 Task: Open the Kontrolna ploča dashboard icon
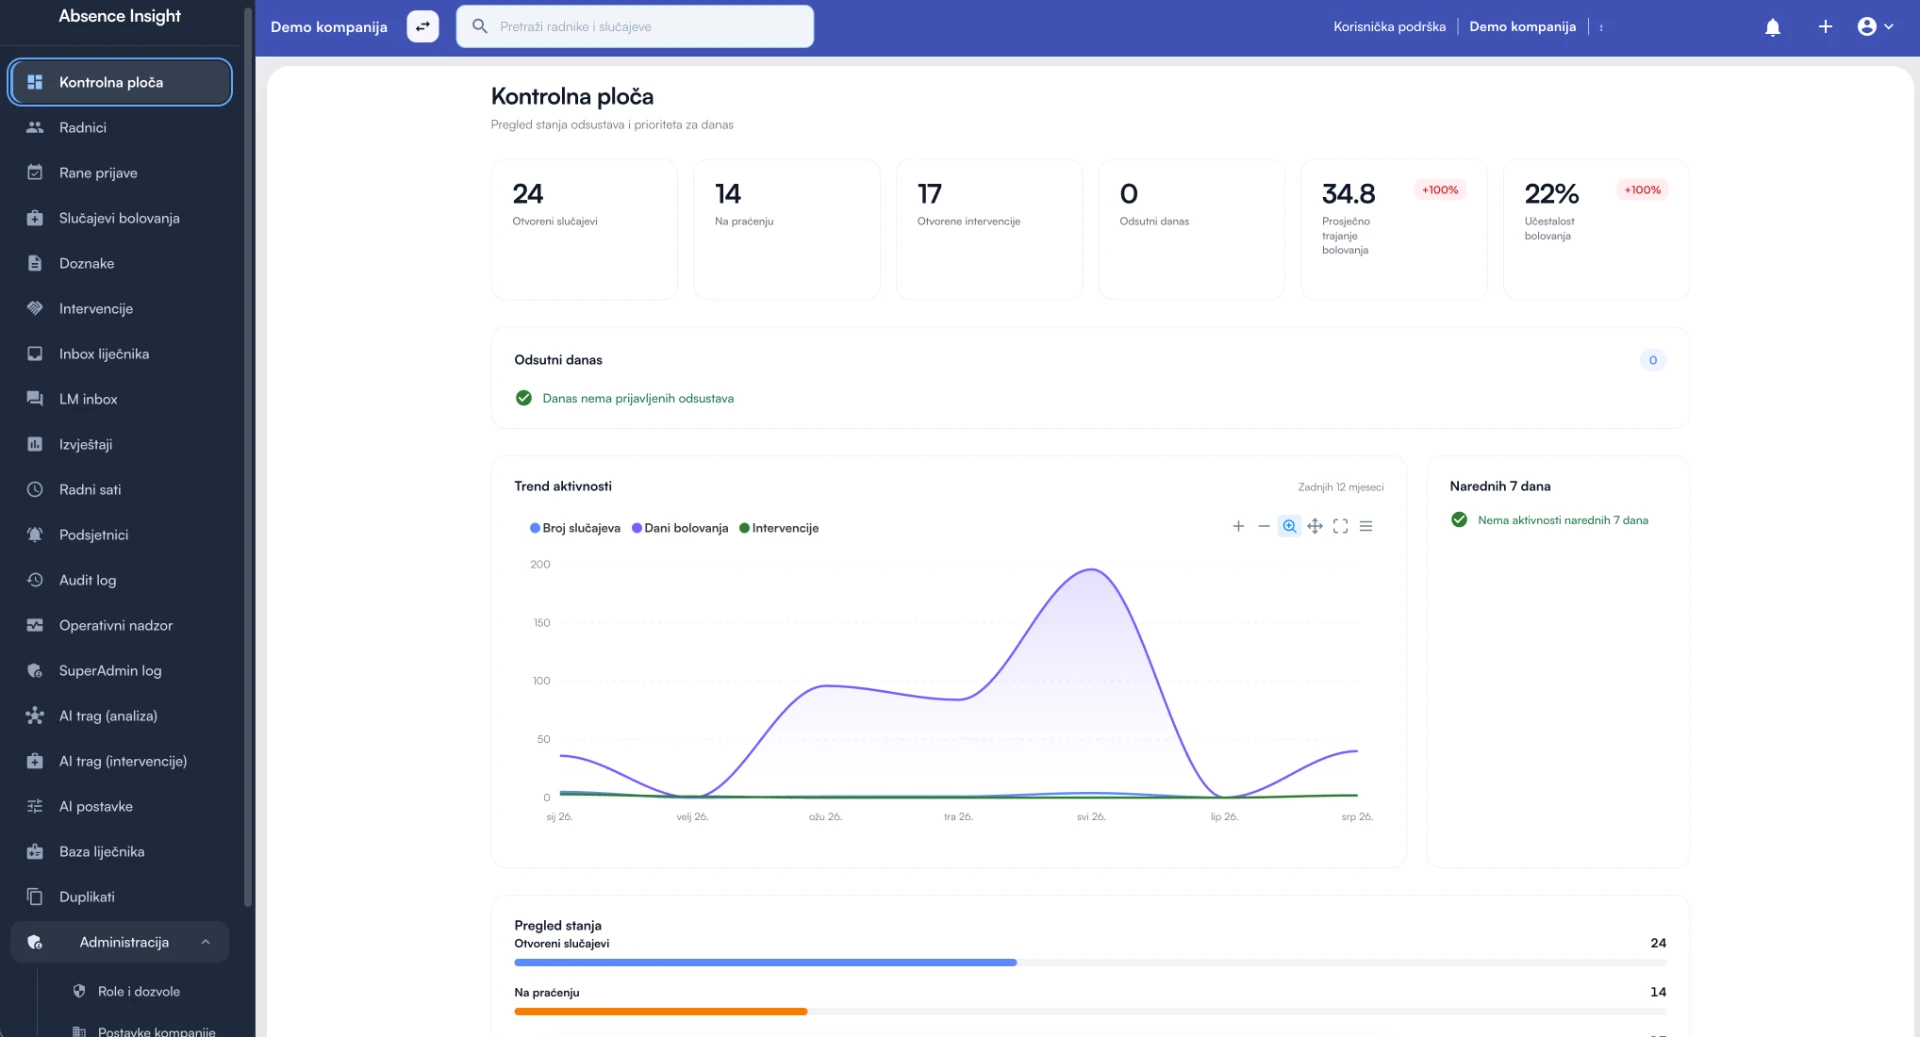(35, 82)
